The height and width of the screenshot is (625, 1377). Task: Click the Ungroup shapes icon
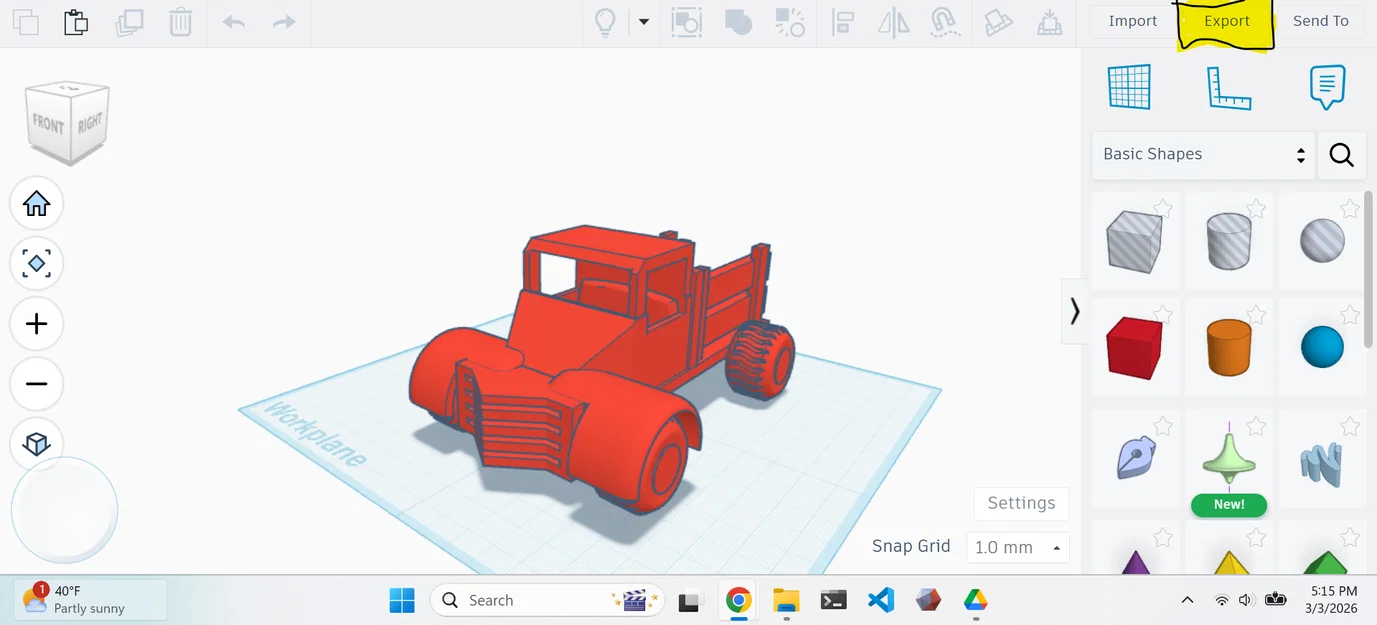790,22
